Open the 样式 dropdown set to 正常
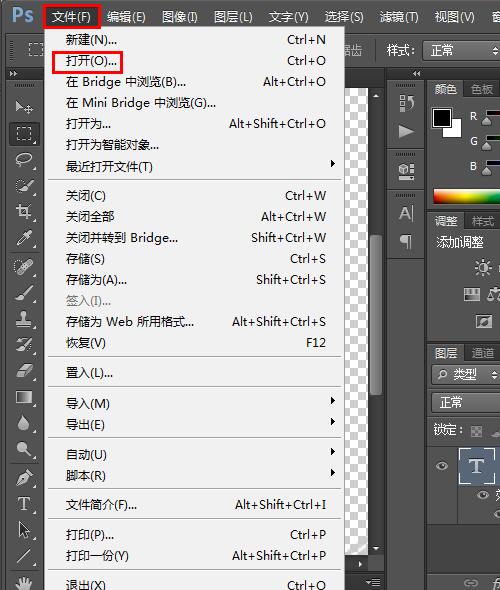This screenshot has height=590, width=500. (x=461, y=50)
